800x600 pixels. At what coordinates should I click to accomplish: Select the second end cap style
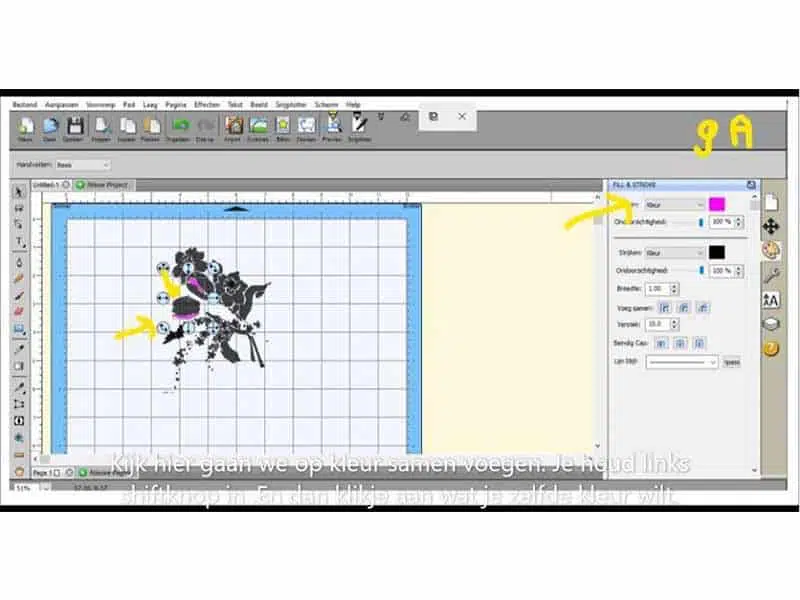pyautogui.click(x=680, y=343)
